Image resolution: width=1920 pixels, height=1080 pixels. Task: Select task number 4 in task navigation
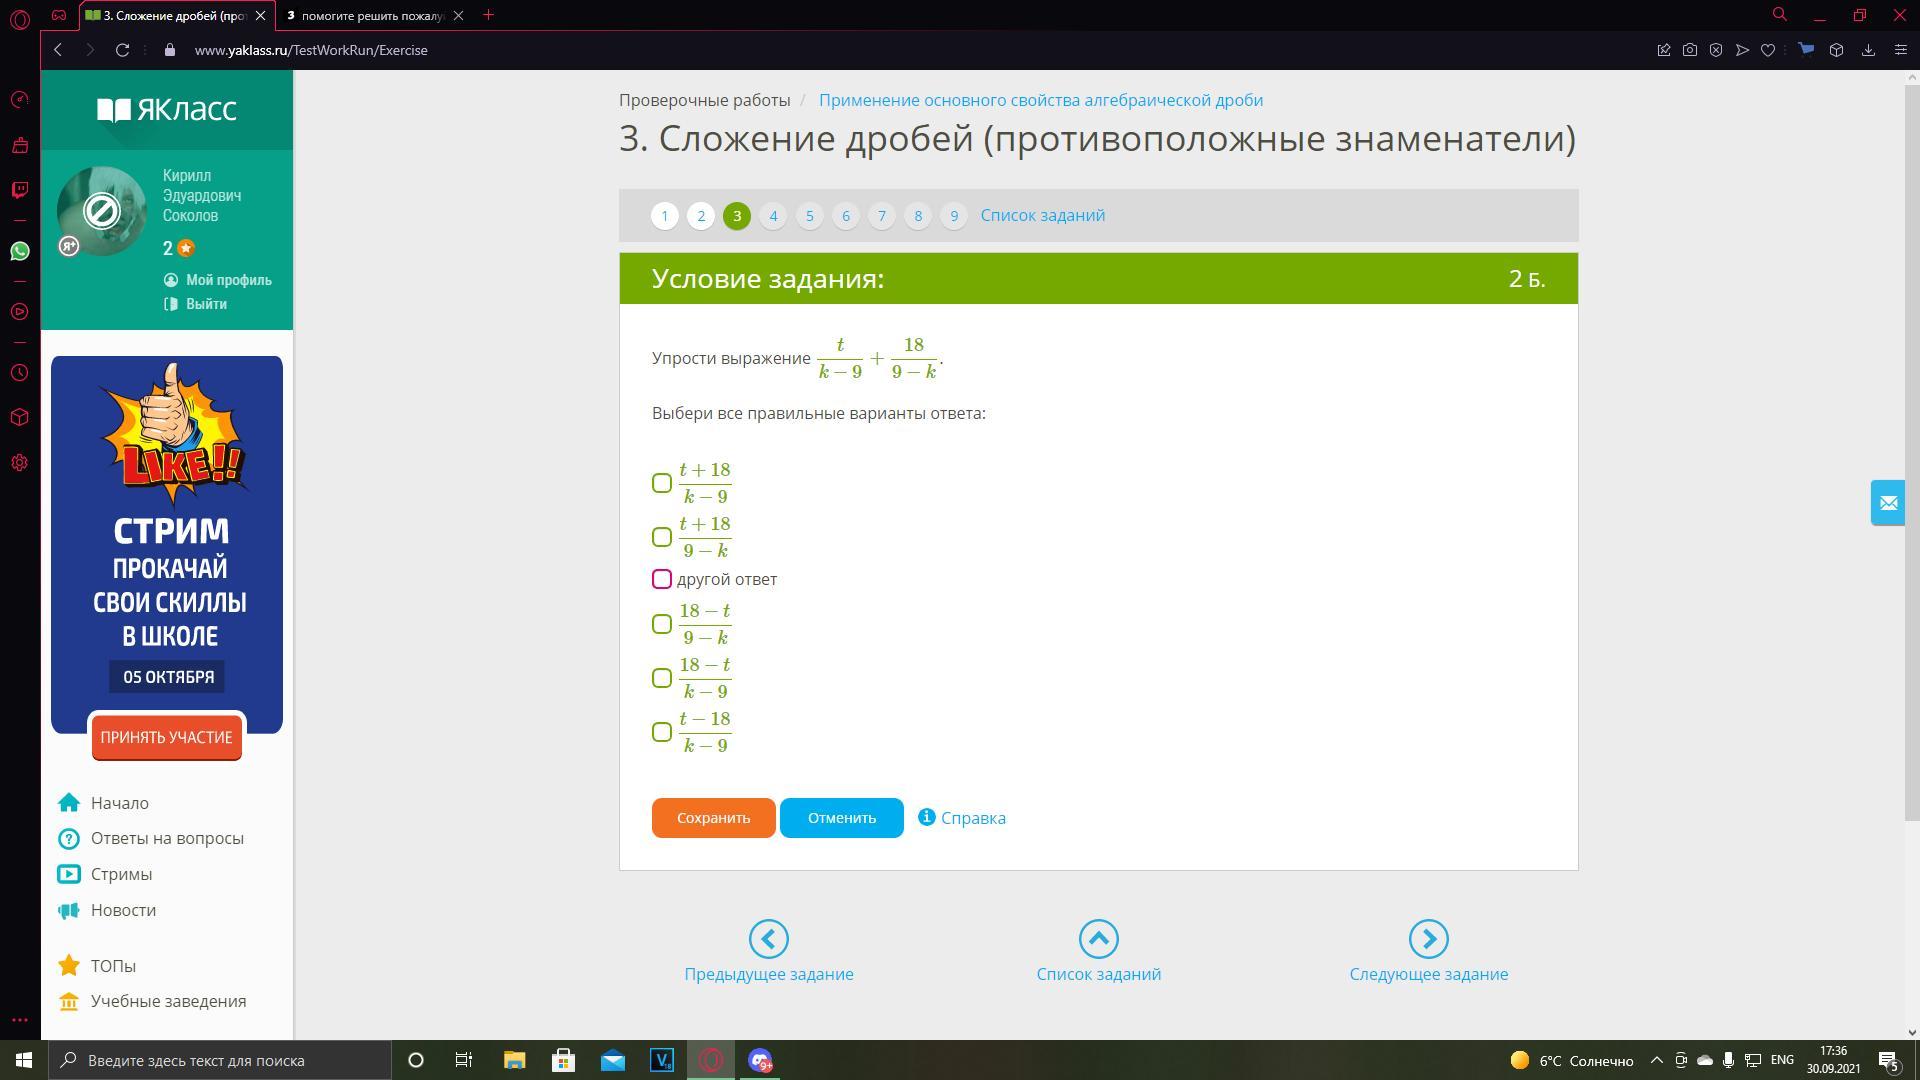[x=773, y=216]
